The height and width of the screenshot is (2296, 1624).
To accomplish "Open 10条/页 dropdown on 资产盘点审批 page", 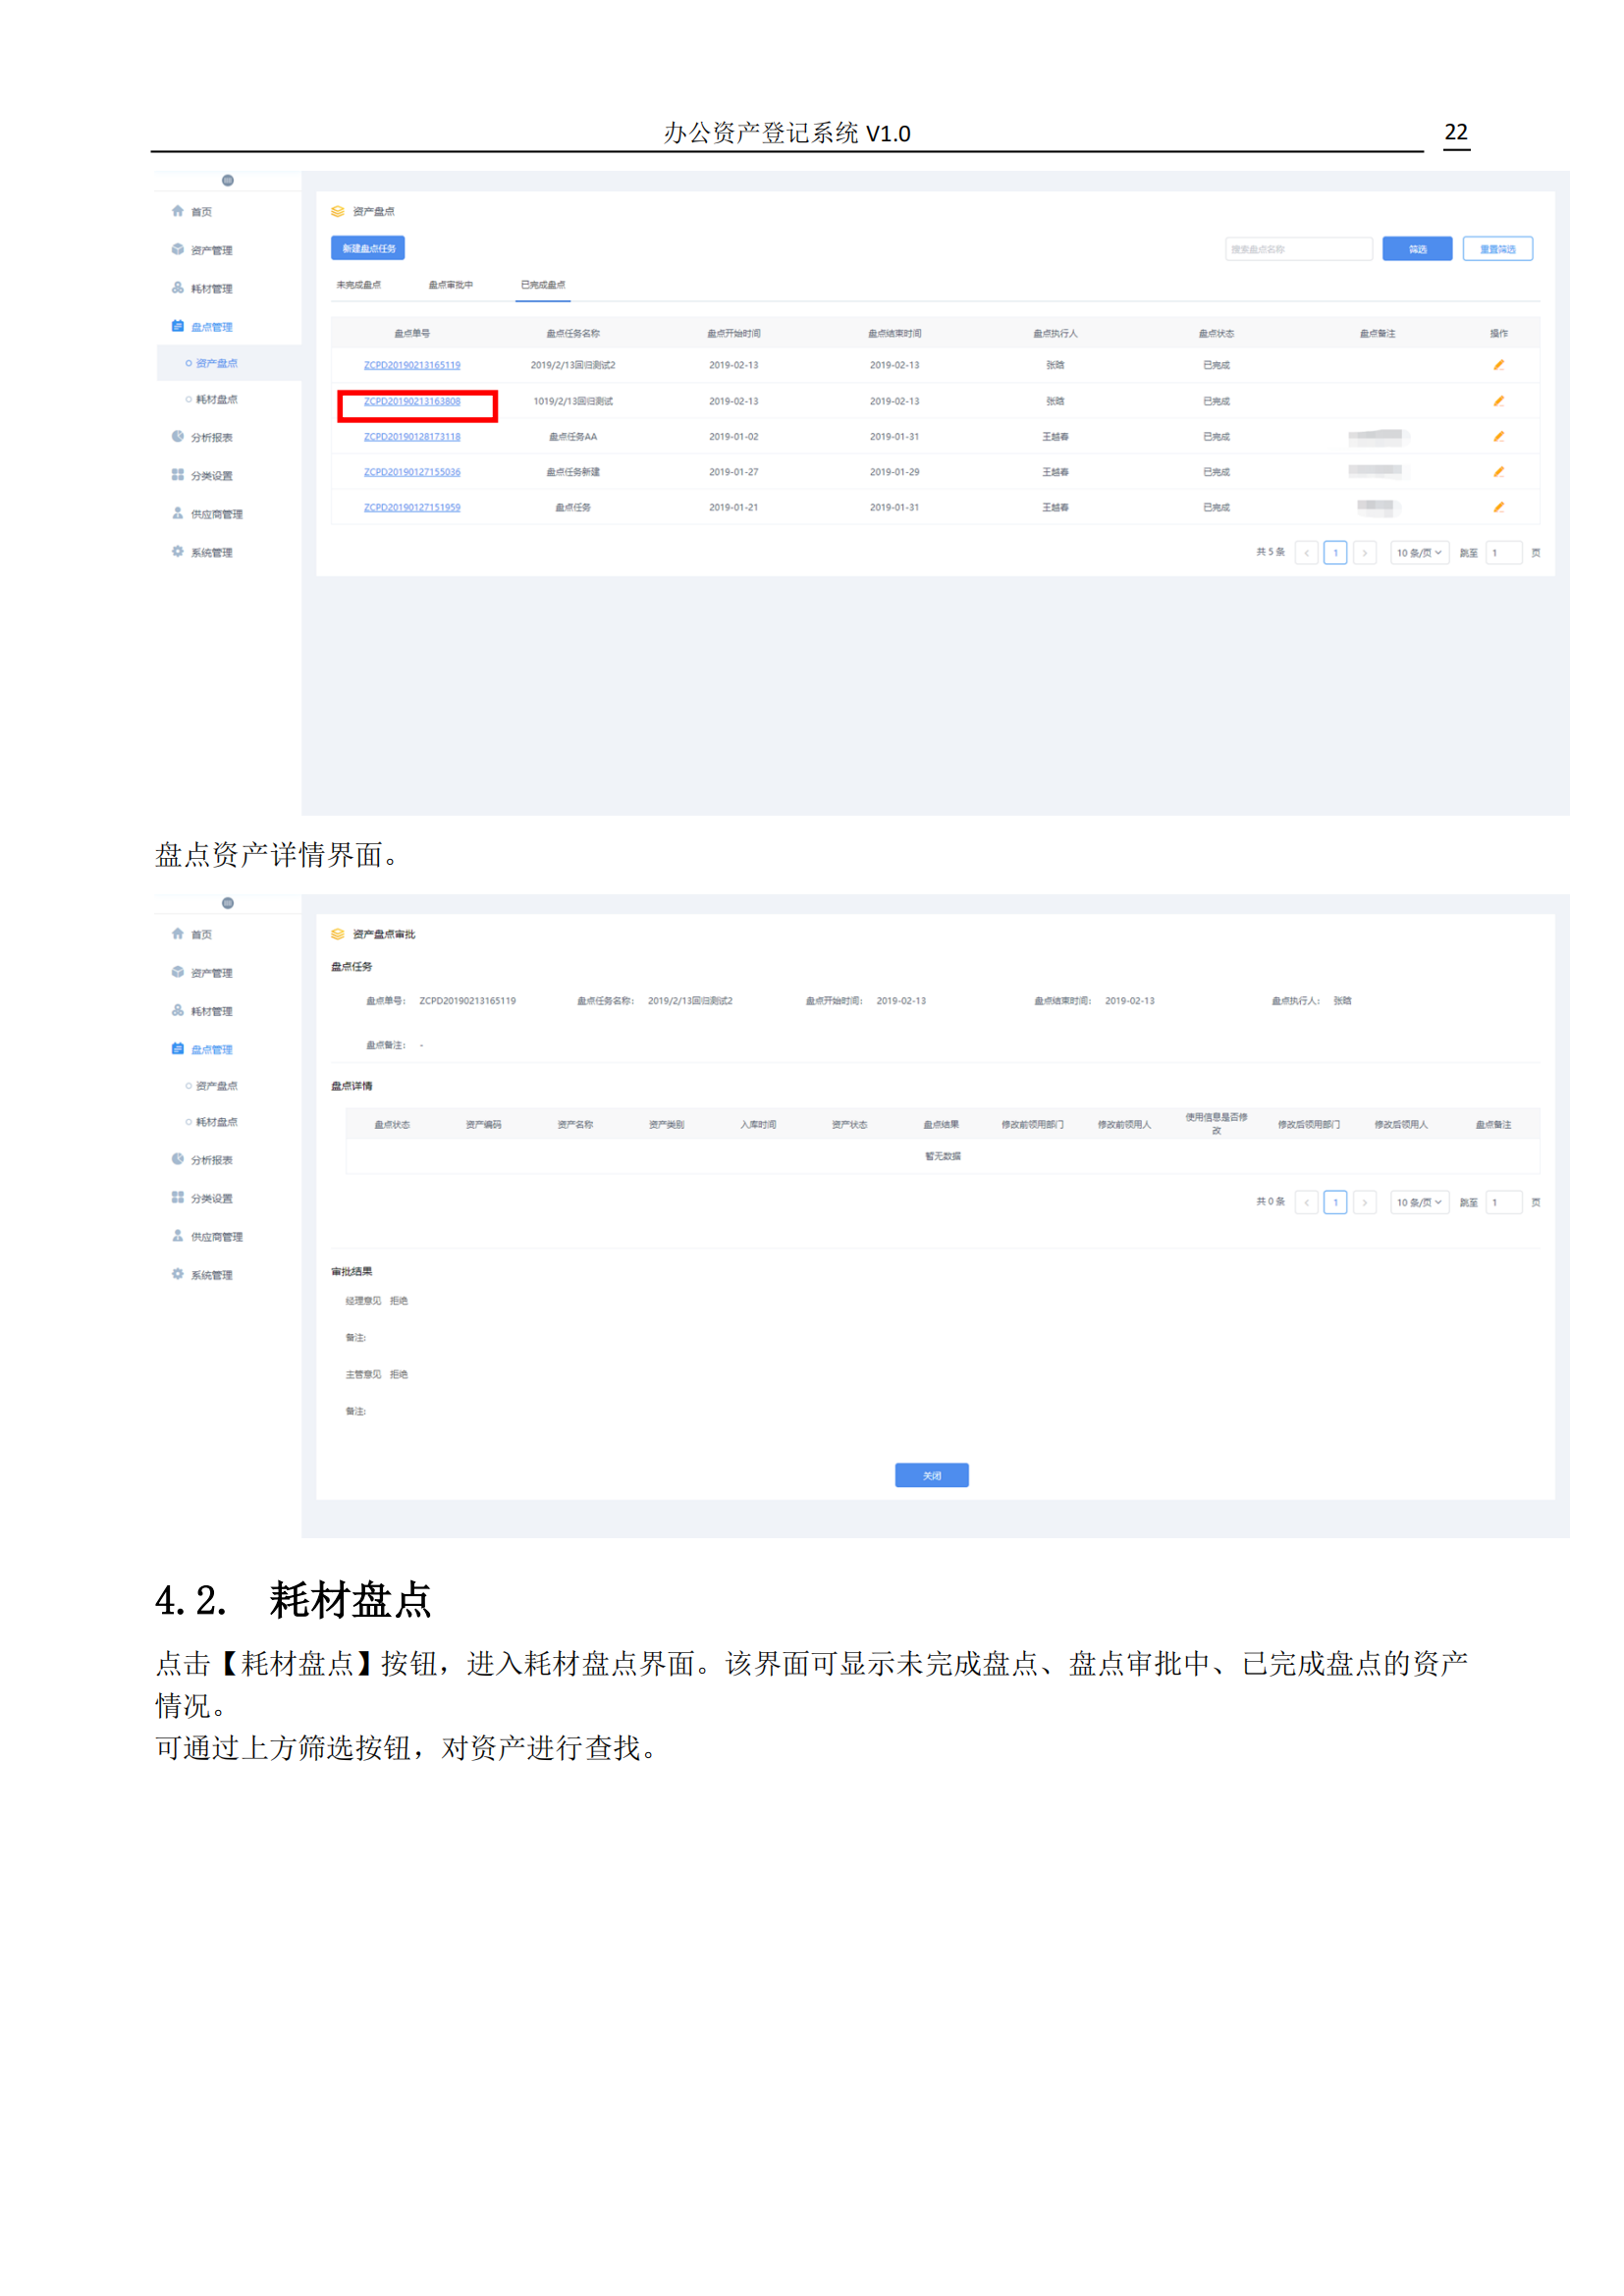I will 1418,1202.
